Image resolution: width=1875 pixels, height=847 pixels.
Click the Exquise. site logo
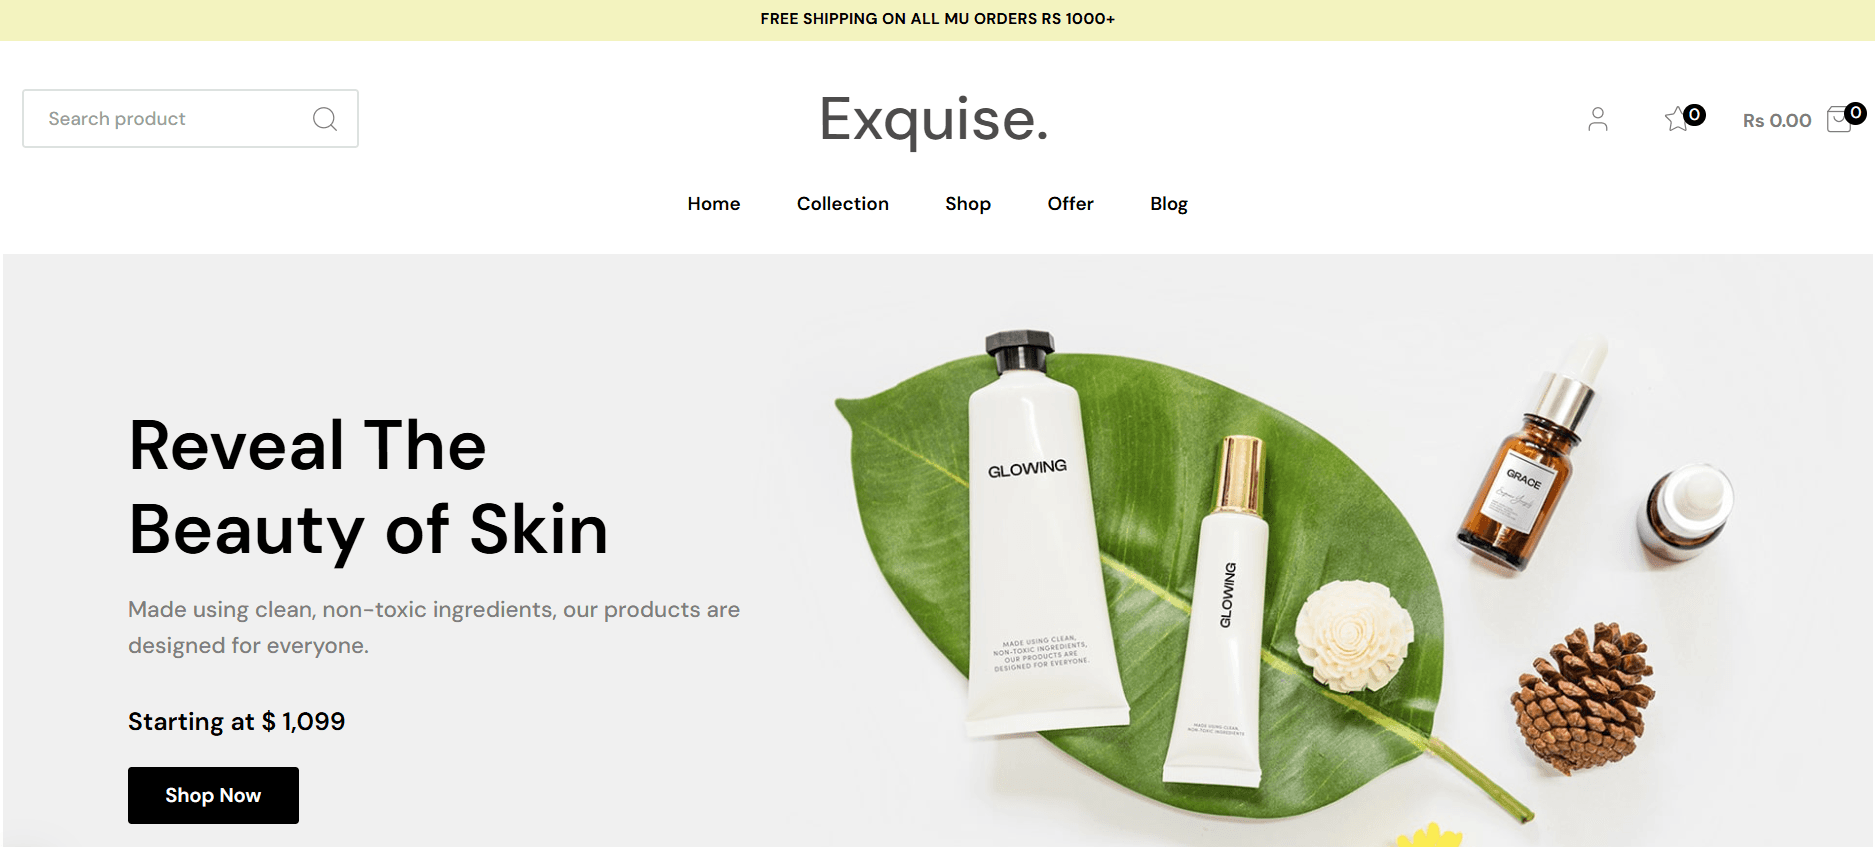click(934, 119)
